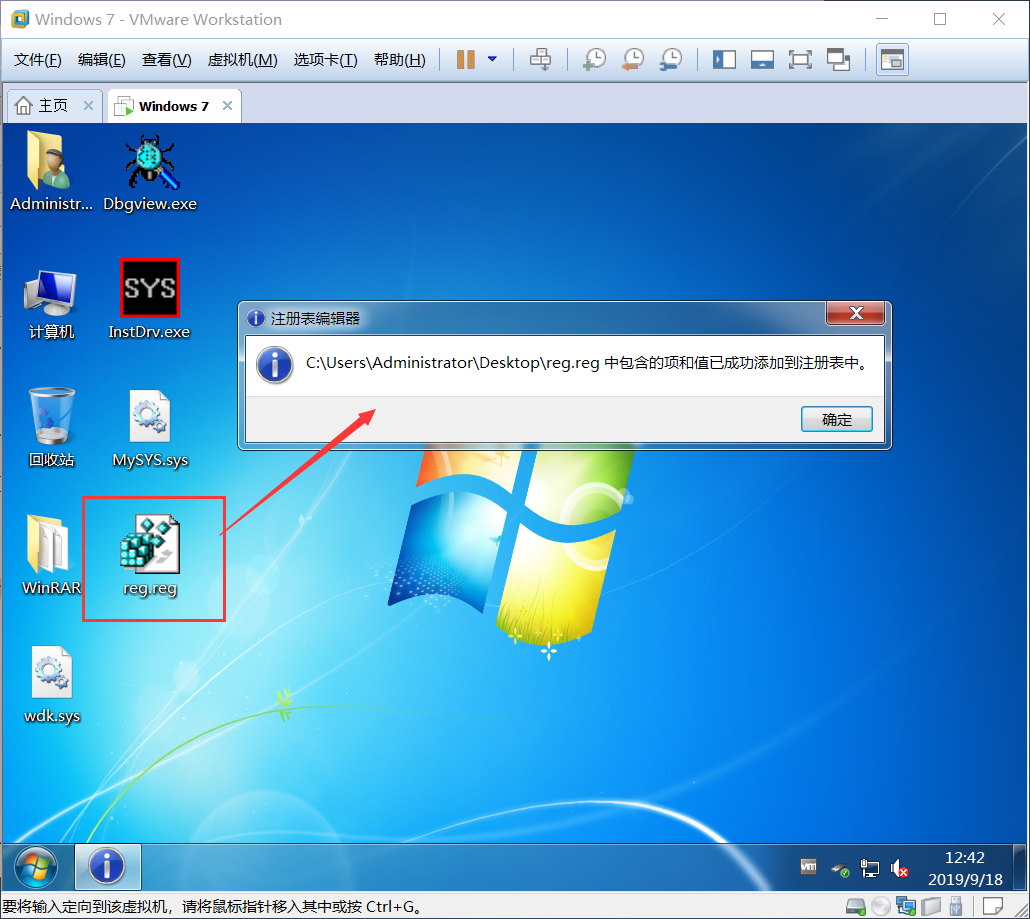
Task: Click the VMware pause virtual machine icon
Action: point(466,60)
